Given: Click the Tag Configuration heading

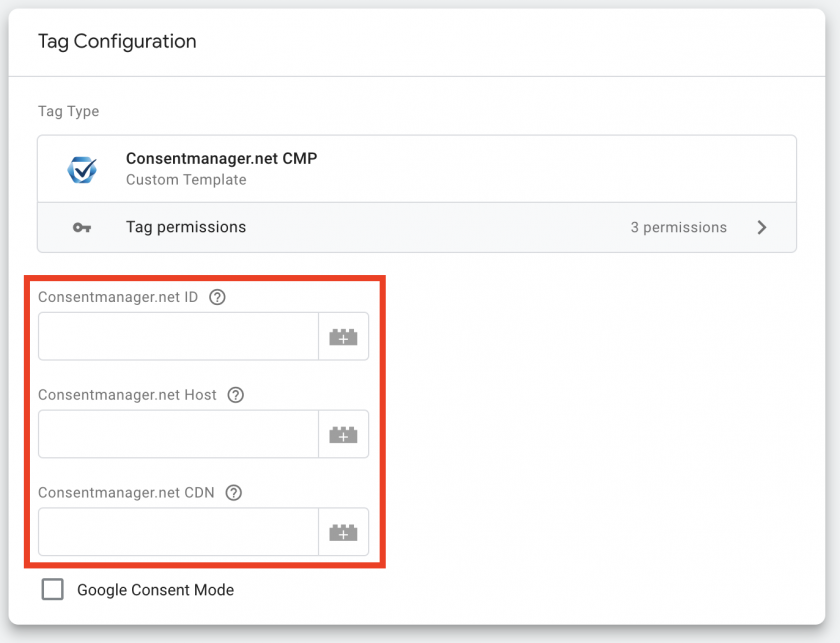Looking at the screenshot, I should coord(117,41).
